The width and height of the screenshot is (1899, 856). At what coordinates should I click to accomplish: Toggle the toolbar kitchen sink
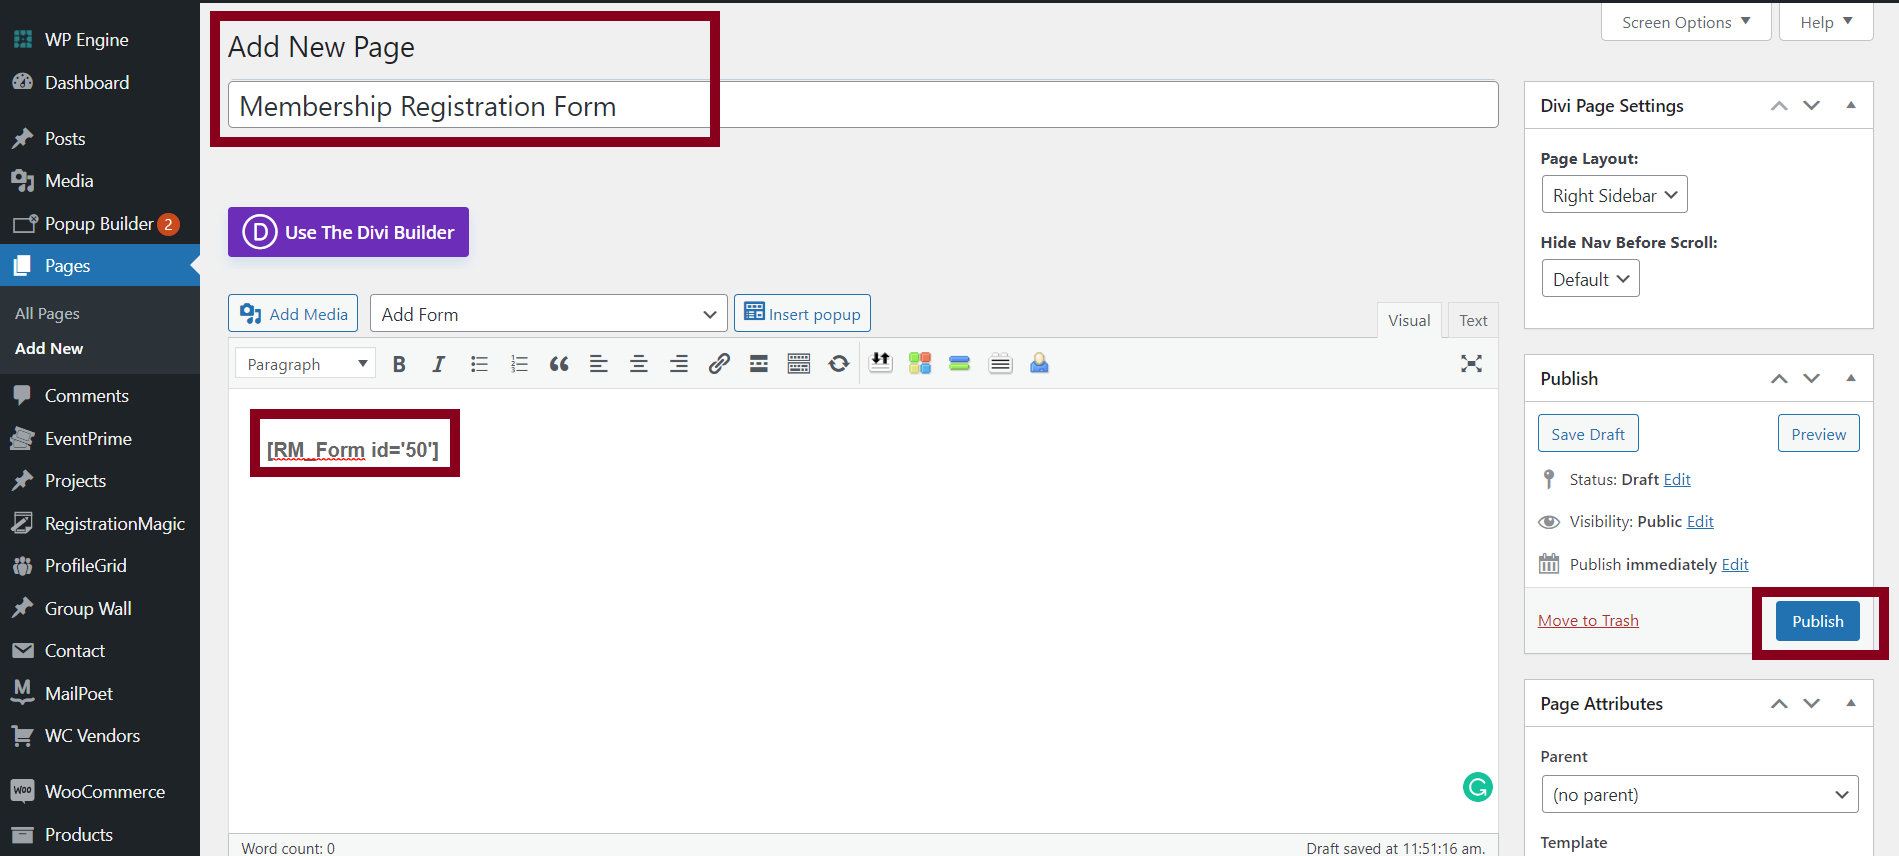[798, 364]
